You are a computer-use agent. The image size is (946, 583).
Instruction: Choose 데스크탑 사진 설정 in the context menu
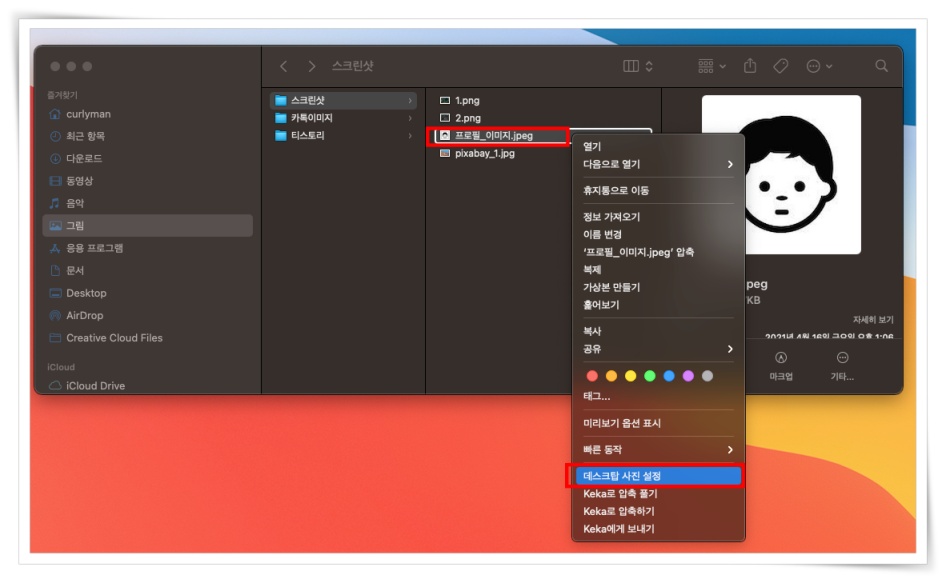658,476
